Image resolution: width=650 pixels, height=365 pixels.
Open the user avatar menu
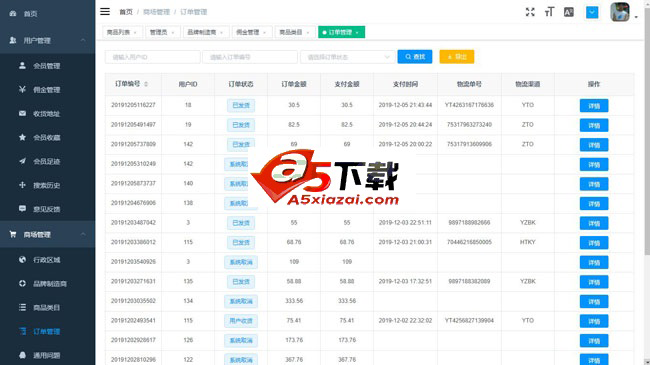coord(620,12)
